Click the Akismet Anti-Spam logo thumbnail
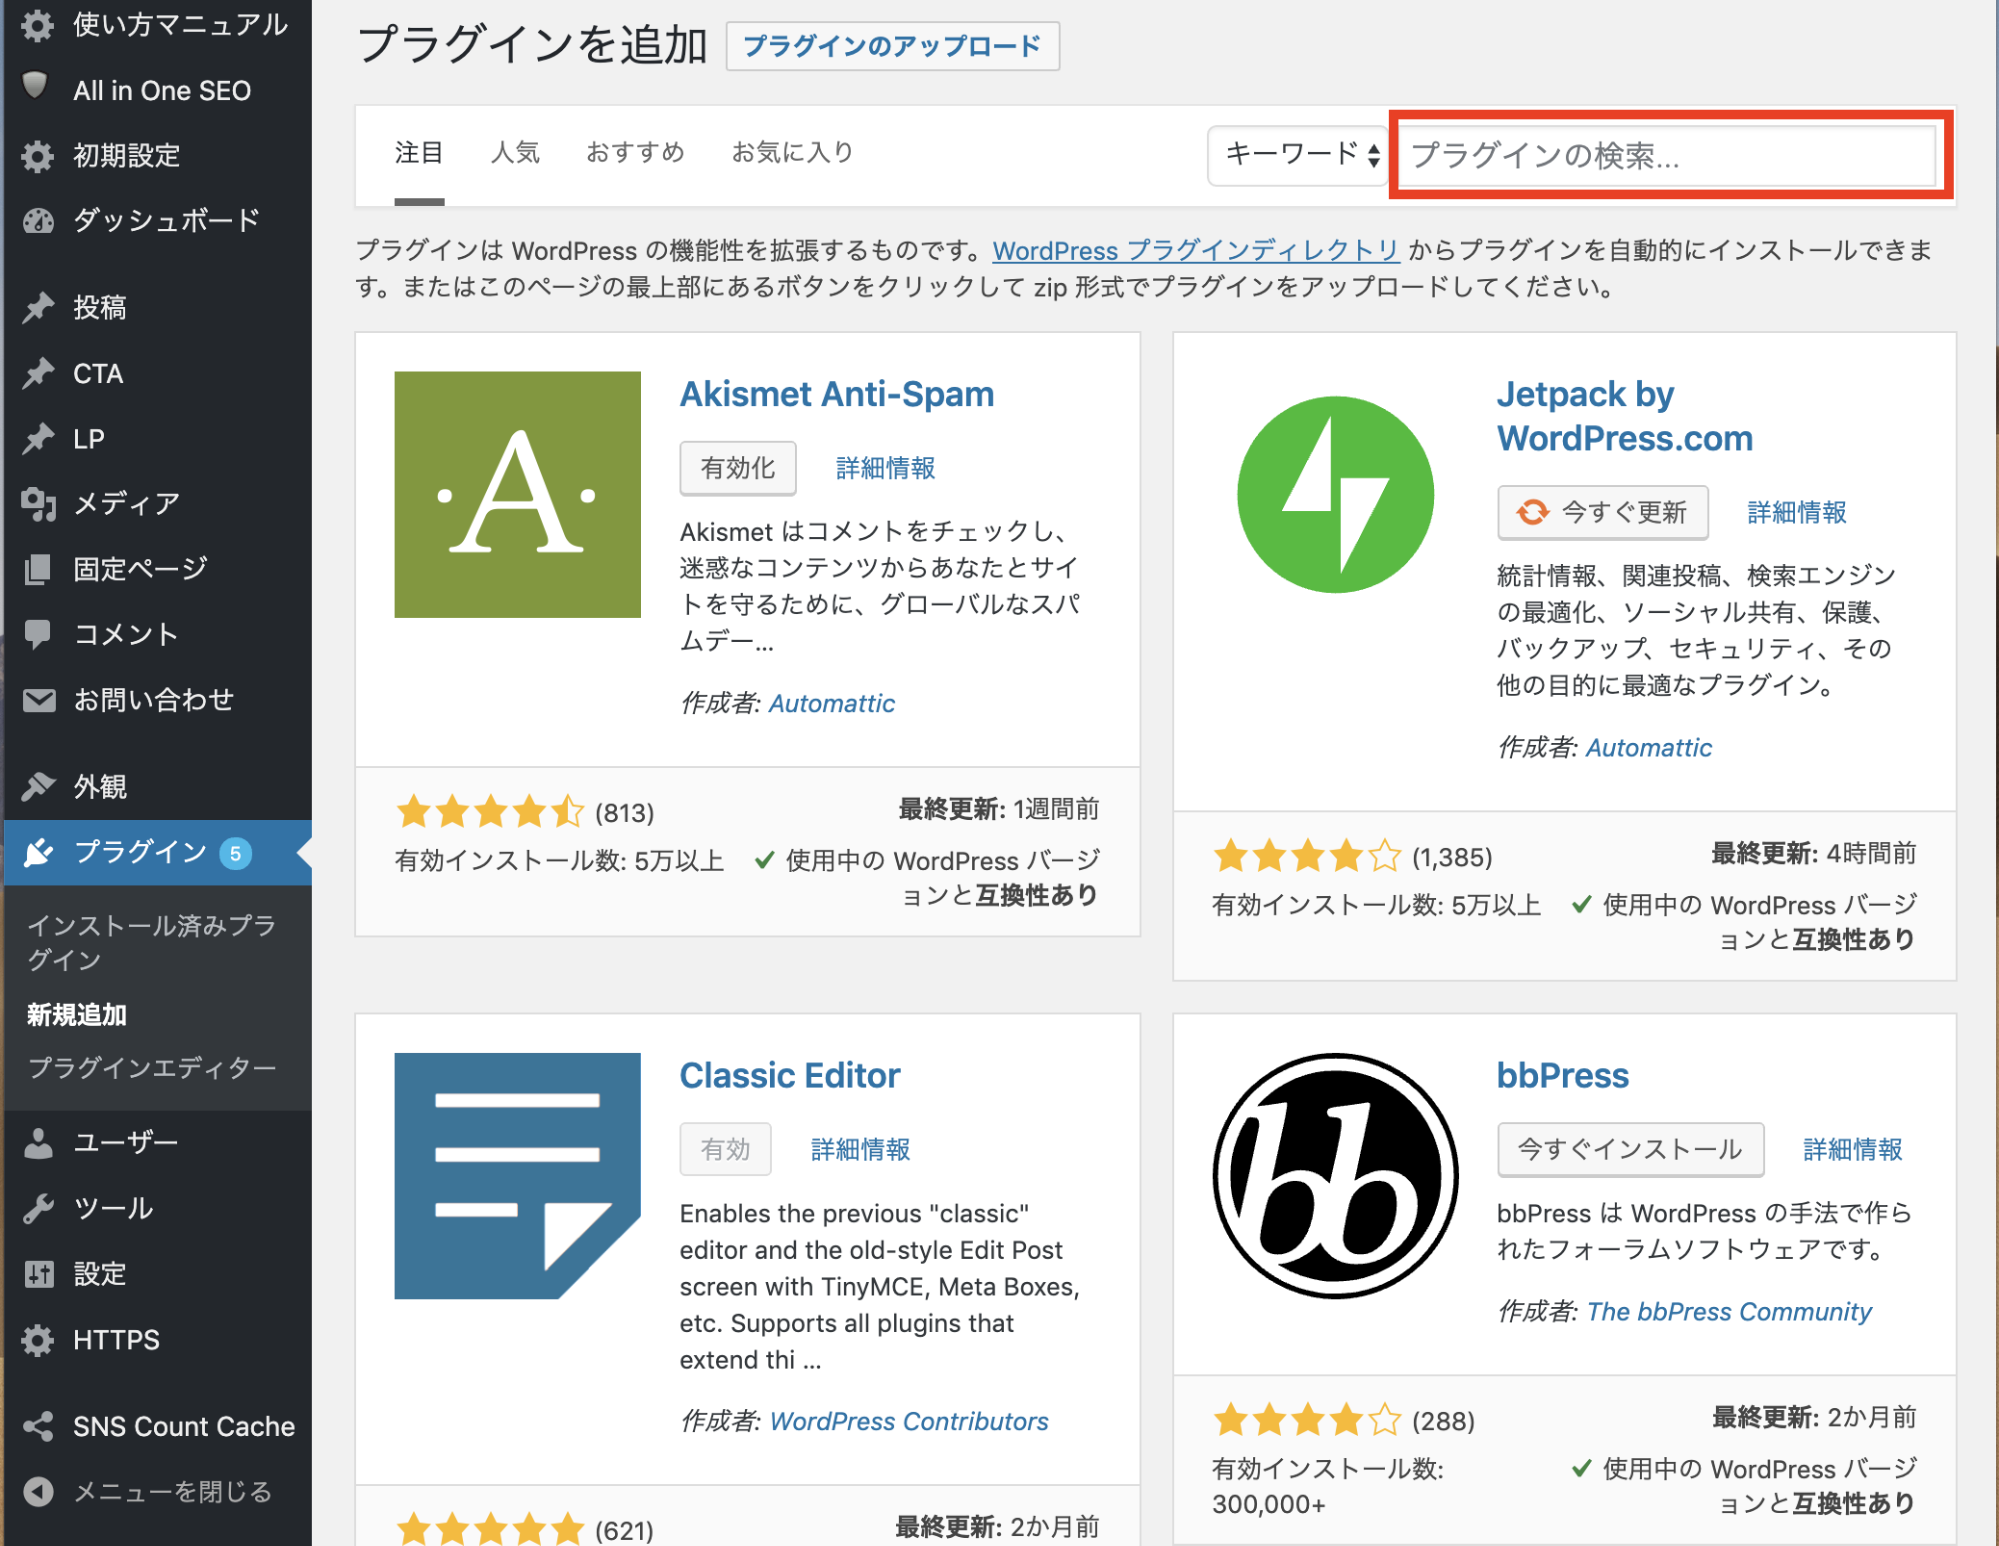The height and width of the screenshot is (1546, 1999). [517, 494]
